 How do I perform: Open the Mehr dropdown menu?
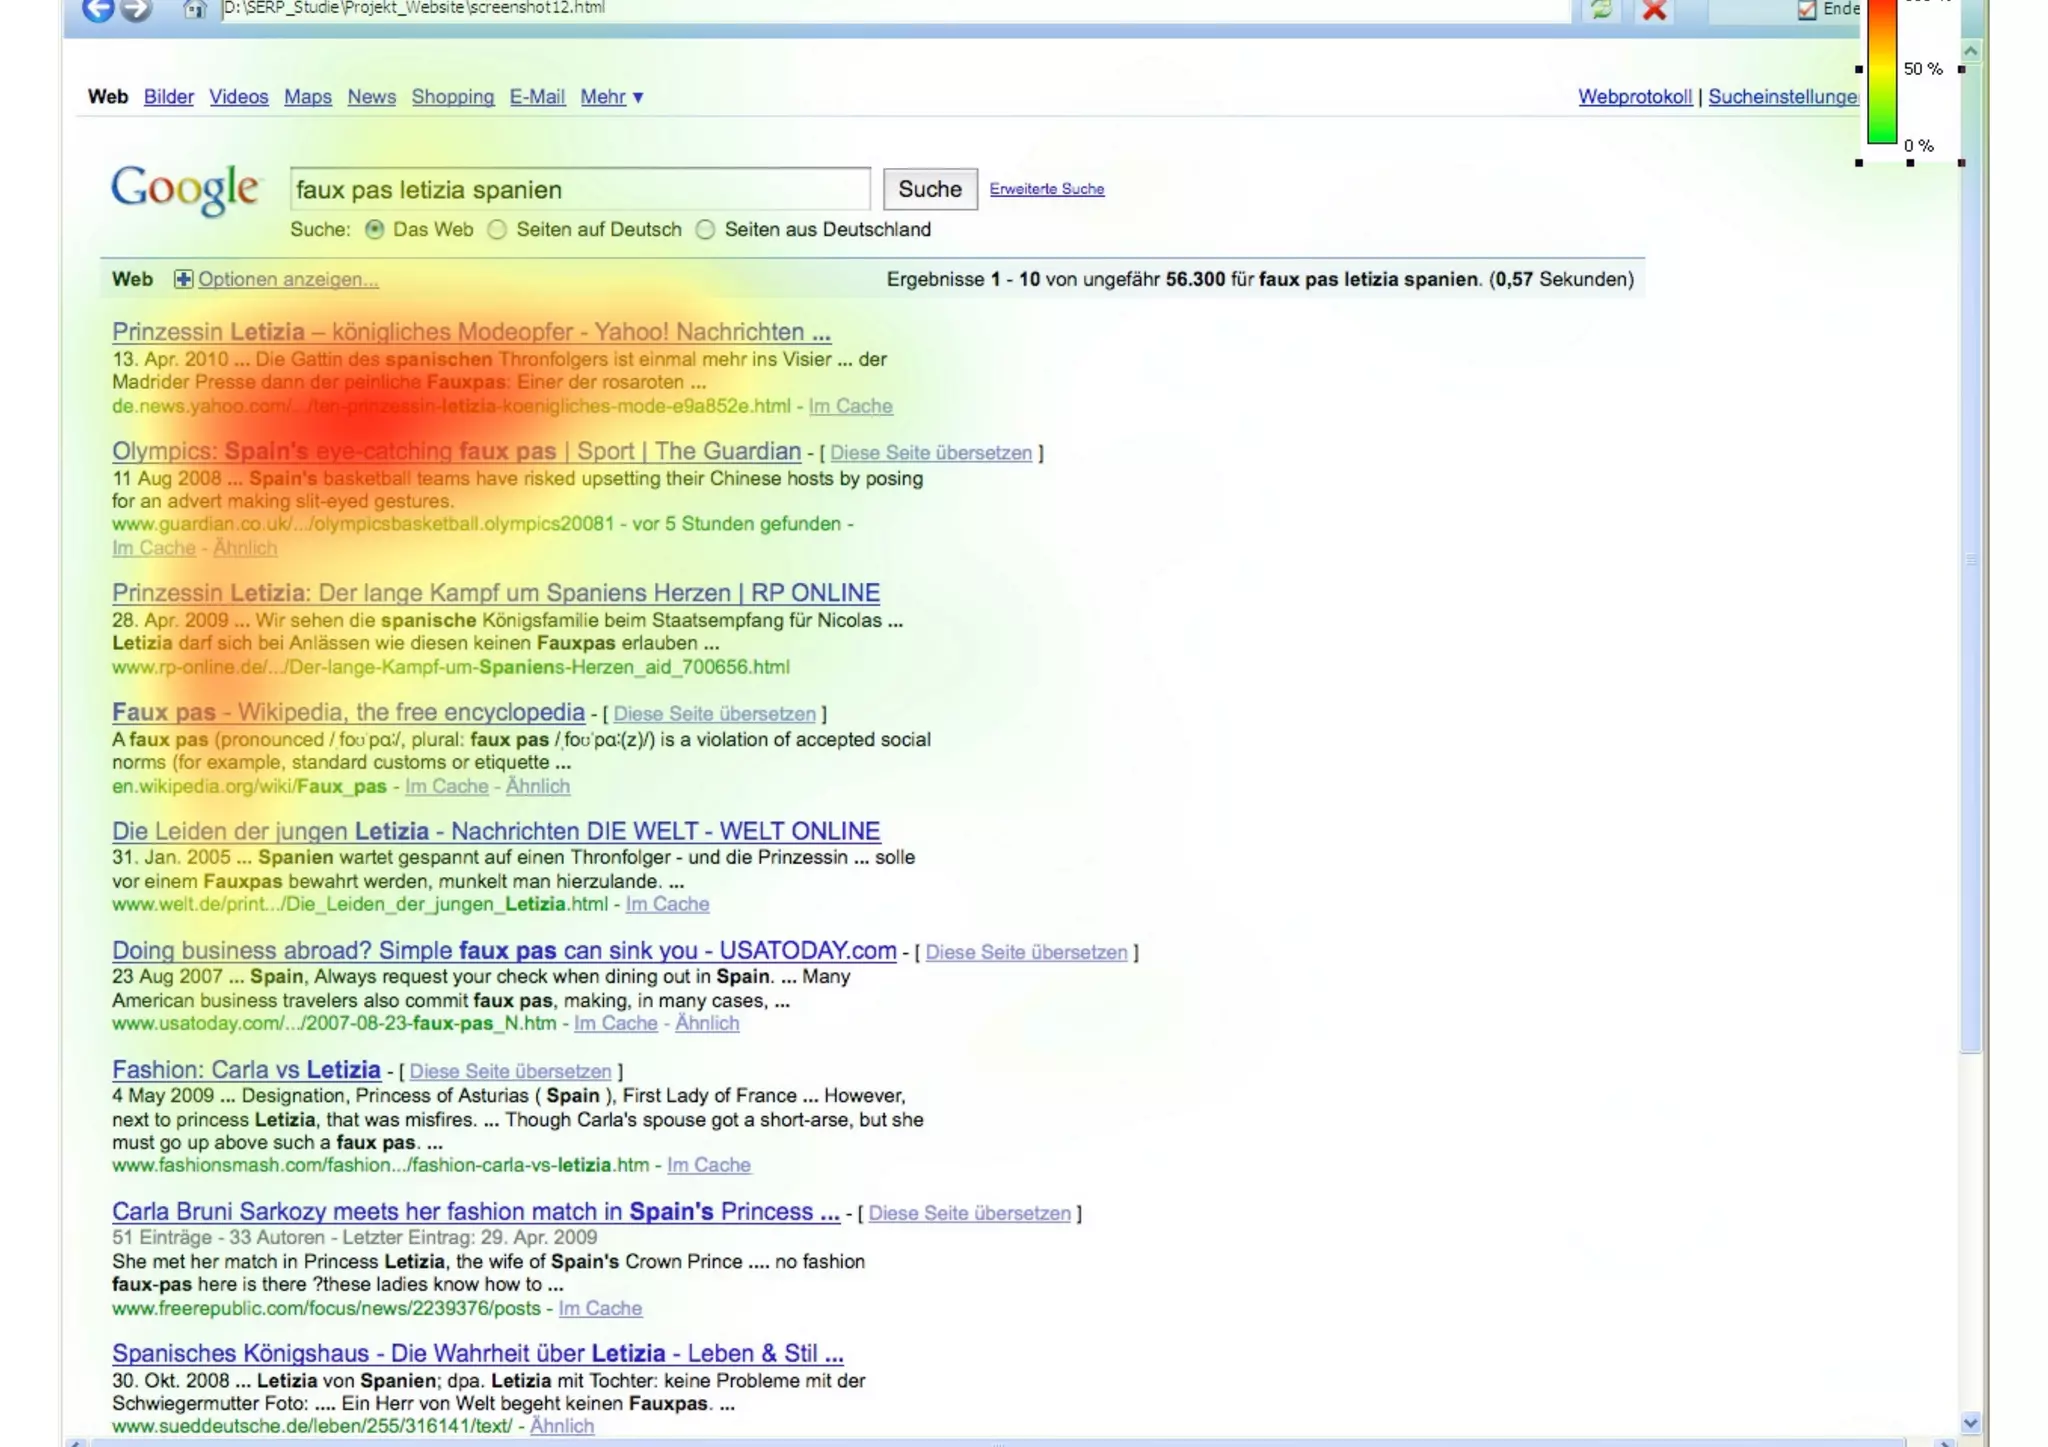pyautogui.click(x=611, y=97)
